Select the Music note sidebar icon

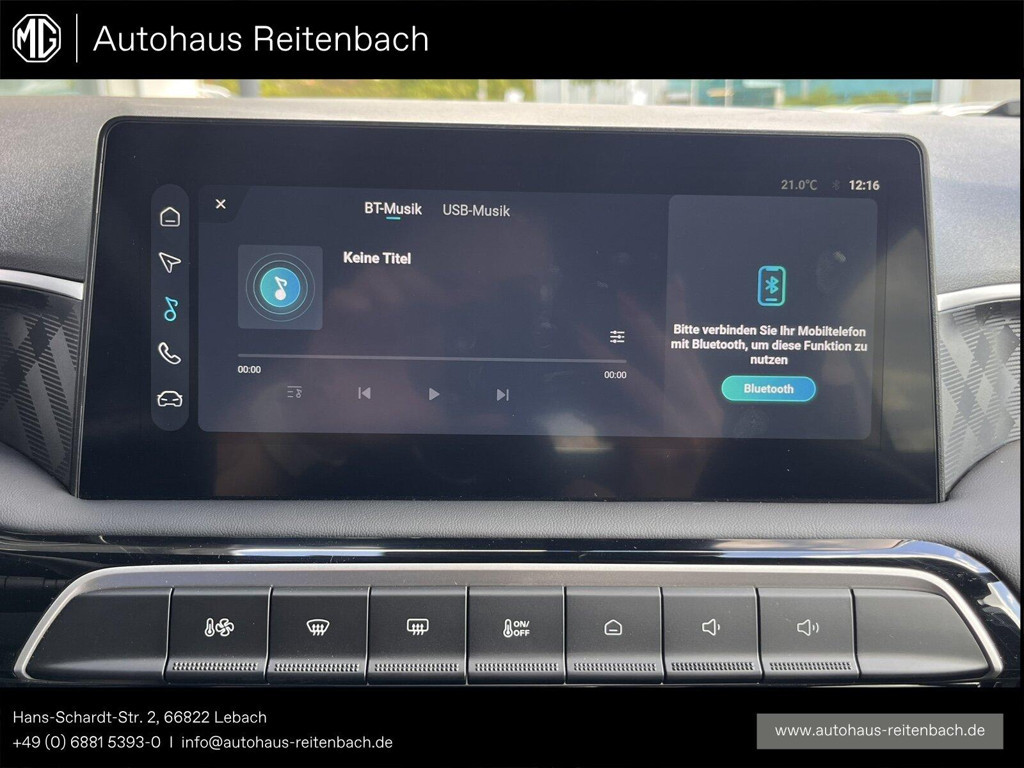tap(170, 309)
